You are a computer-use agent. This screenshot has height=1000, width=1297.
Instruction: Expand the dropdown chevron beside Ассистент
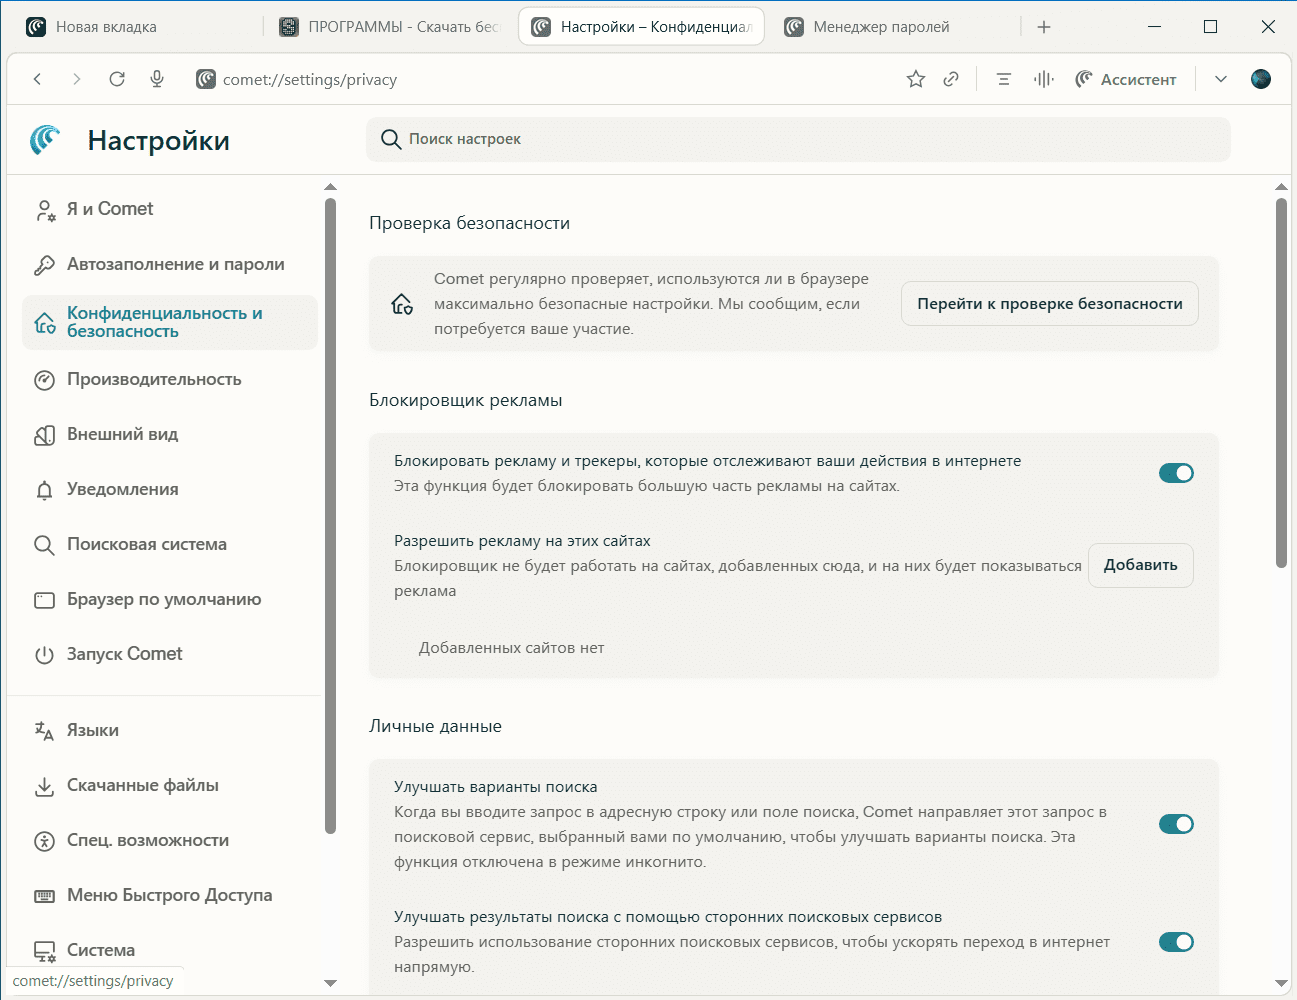tap(1221, 79)
